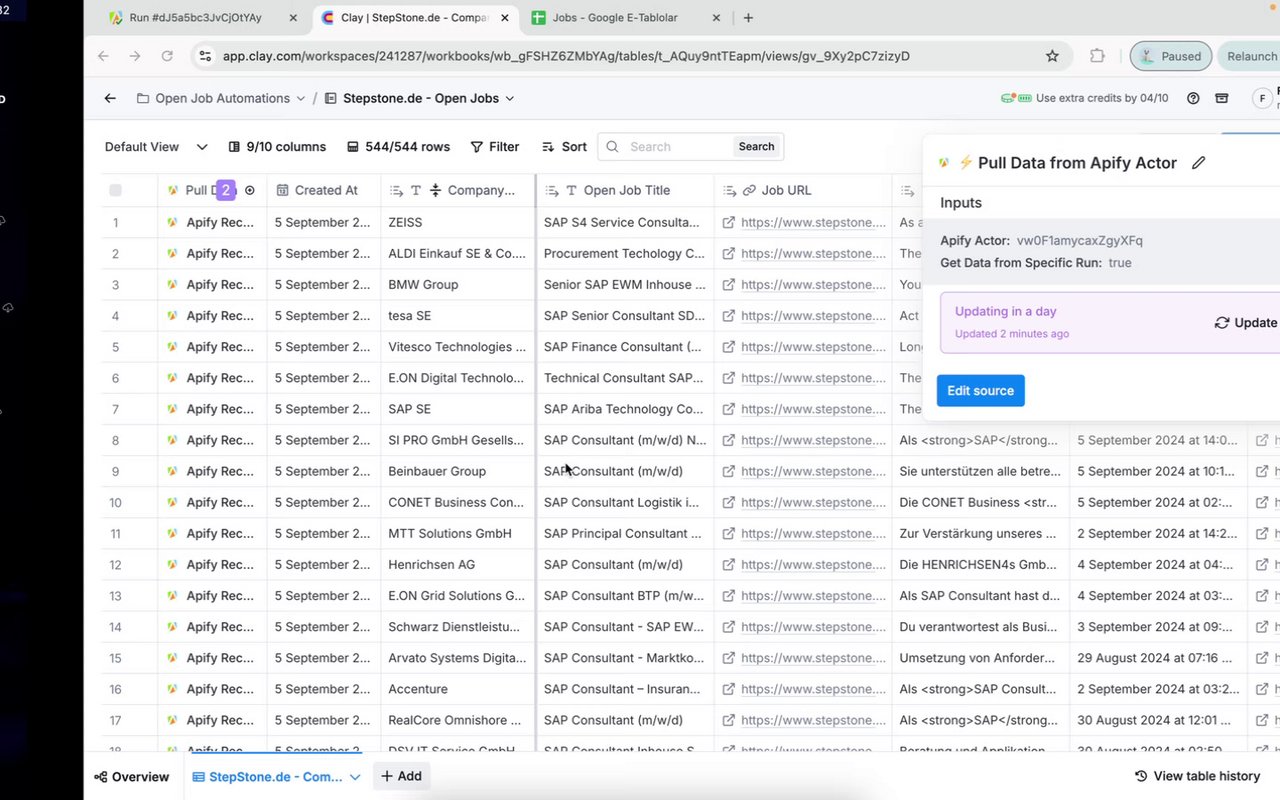This screenshot has width=1280, height=800.
Task: Tick the select-all rows checkbox
Action: tap(116, 190)
